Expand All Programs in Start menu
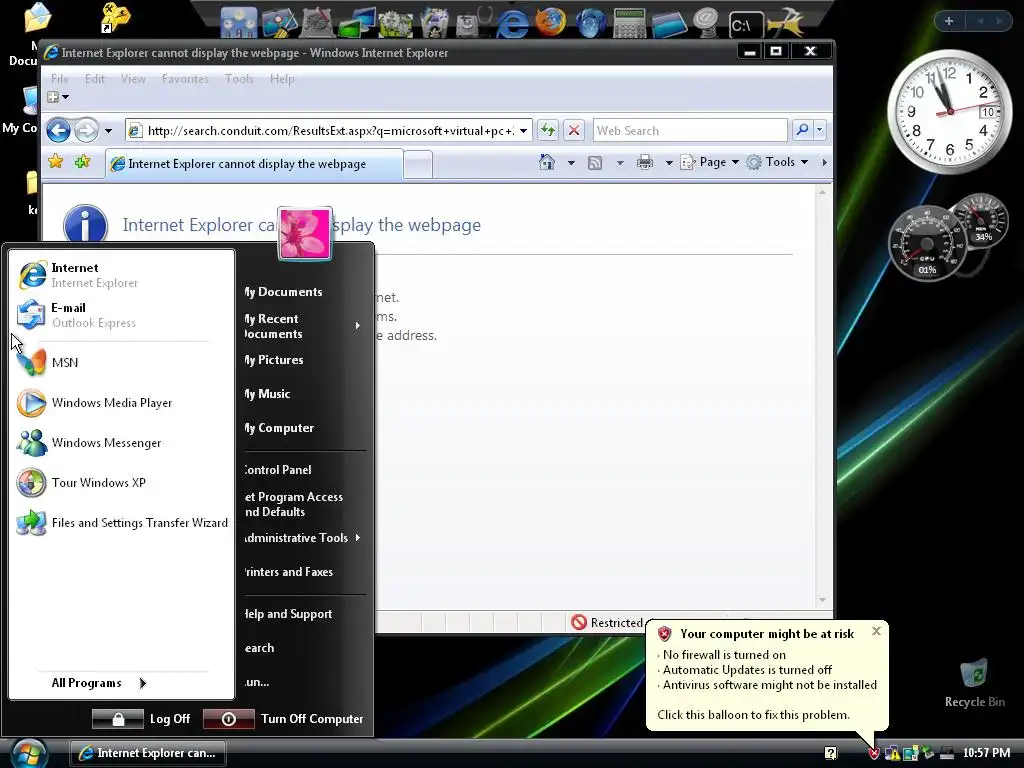The width and height of the screenshot is (1024, 768). [99, 683]
